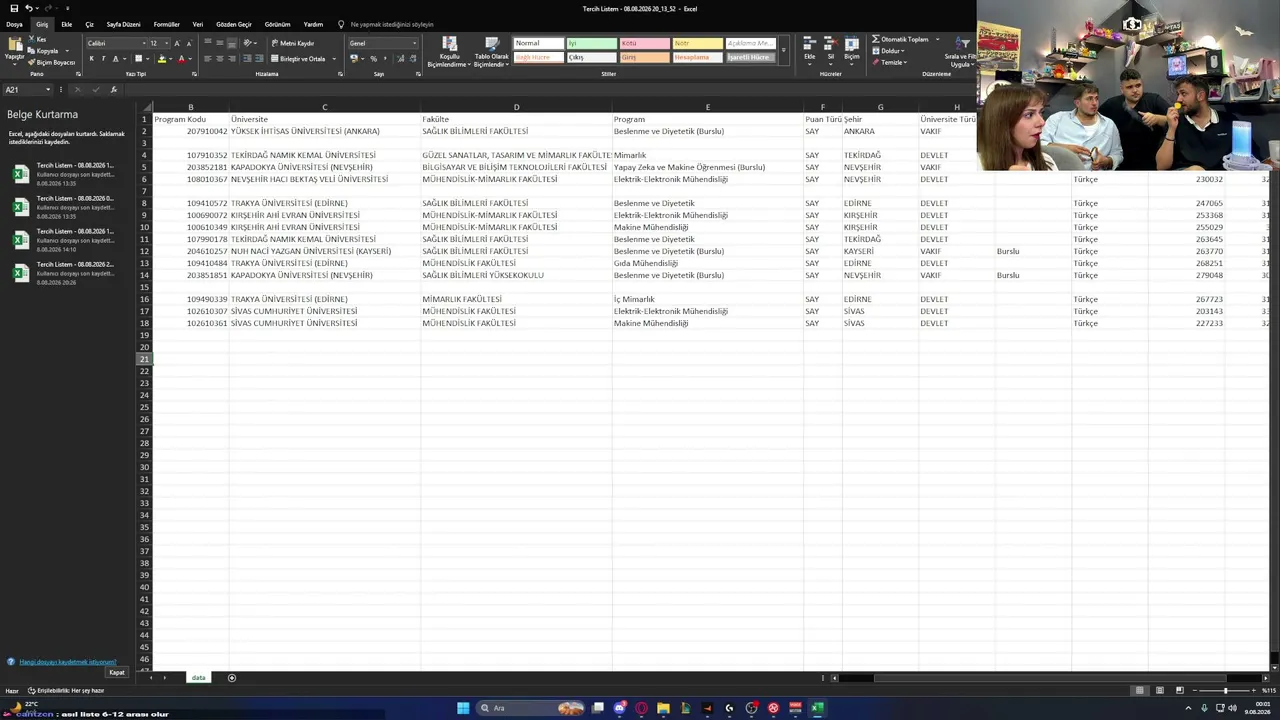The image size is (1280, 720).
Task: Activate Biçim Boyacısı format painter
Action: 52,62
